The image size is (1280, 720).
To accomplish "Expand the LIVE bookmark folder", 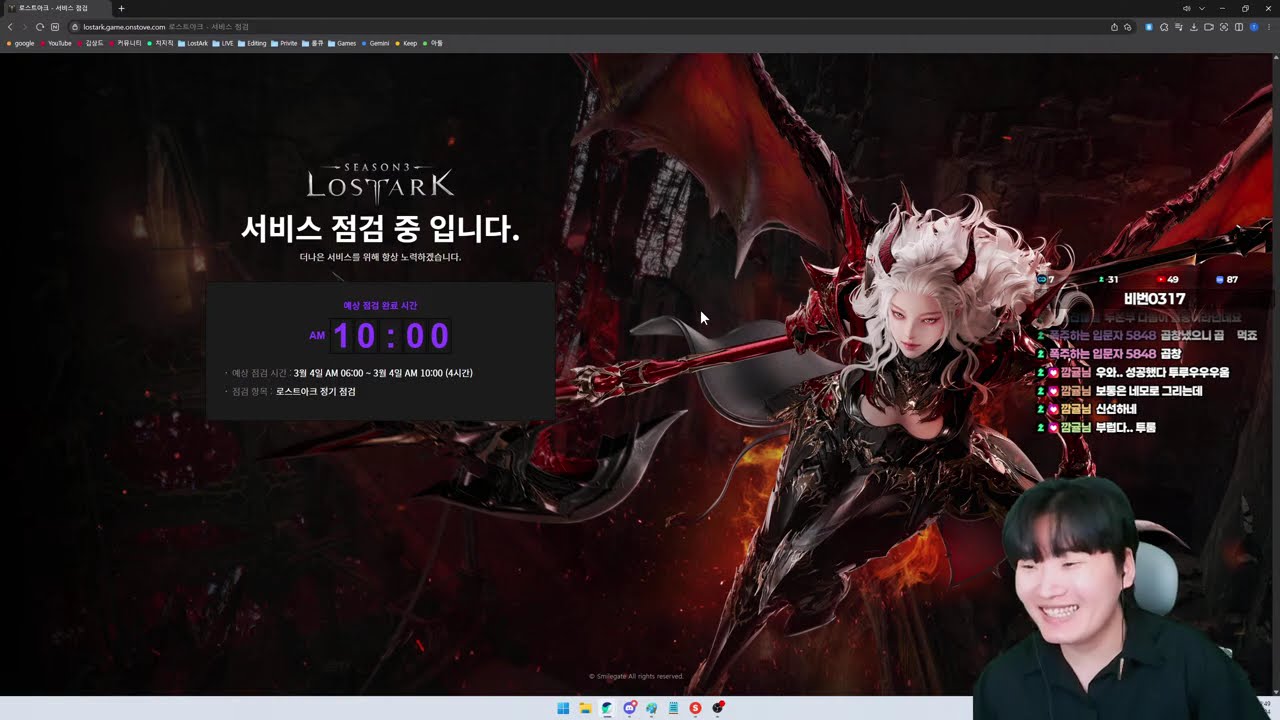I will pyautogui.click(x=223, y=43).
